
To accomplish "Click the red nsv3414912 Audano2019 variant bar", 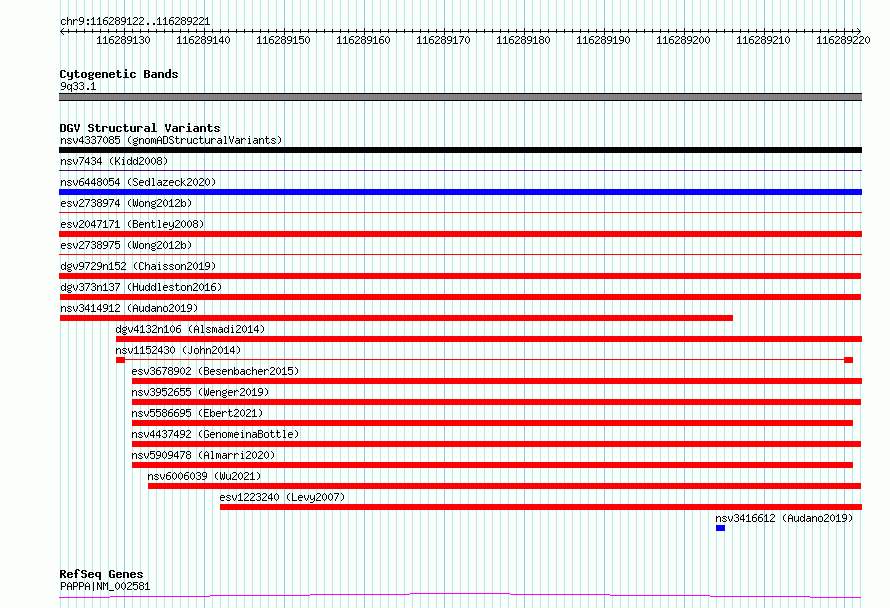I will [396, 318].
